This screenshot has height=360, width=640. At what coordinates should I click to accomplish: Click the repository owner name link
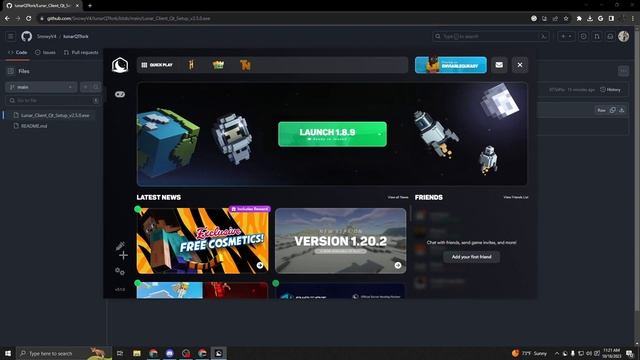click(47, 36)
